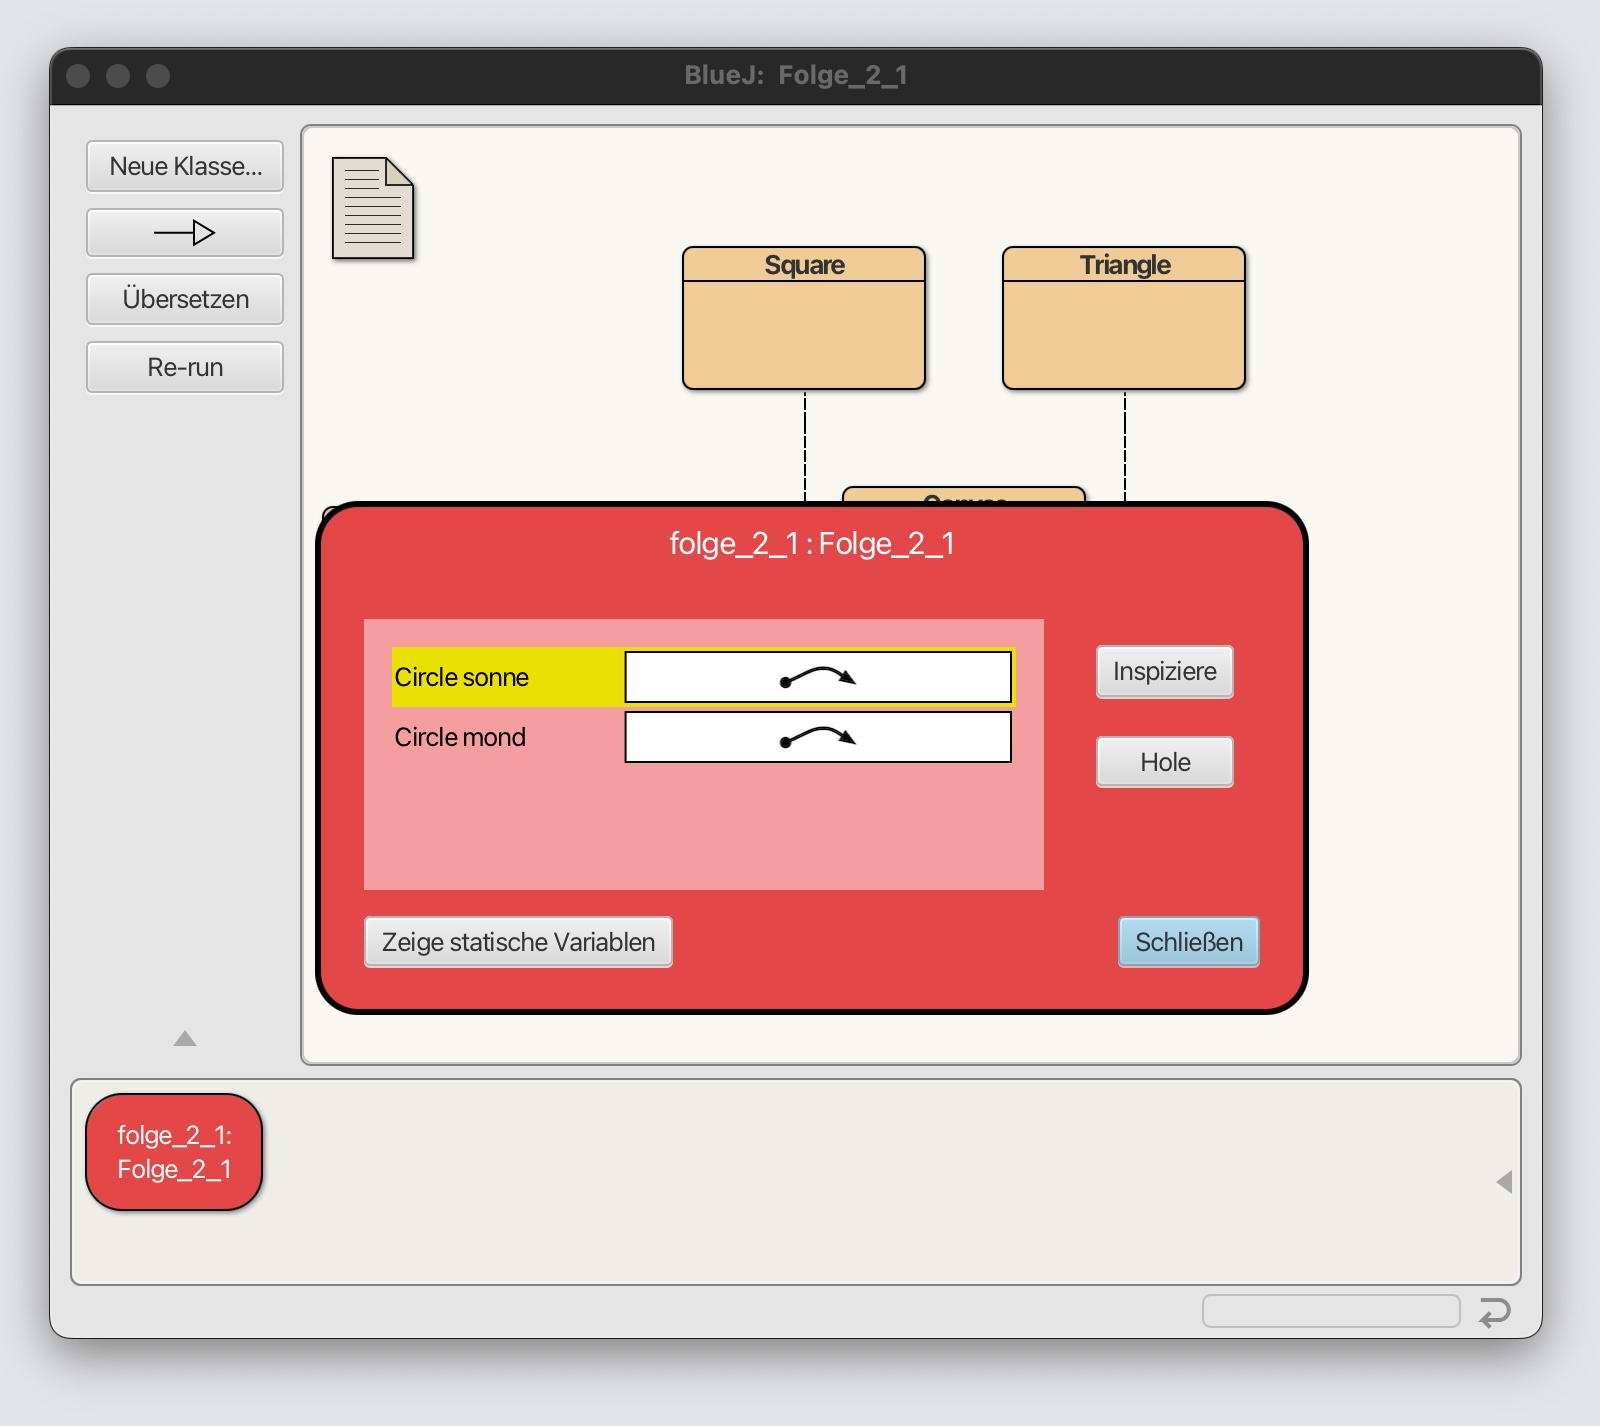
Task: Click the Hole button
Action: (x=1164, y=762)
